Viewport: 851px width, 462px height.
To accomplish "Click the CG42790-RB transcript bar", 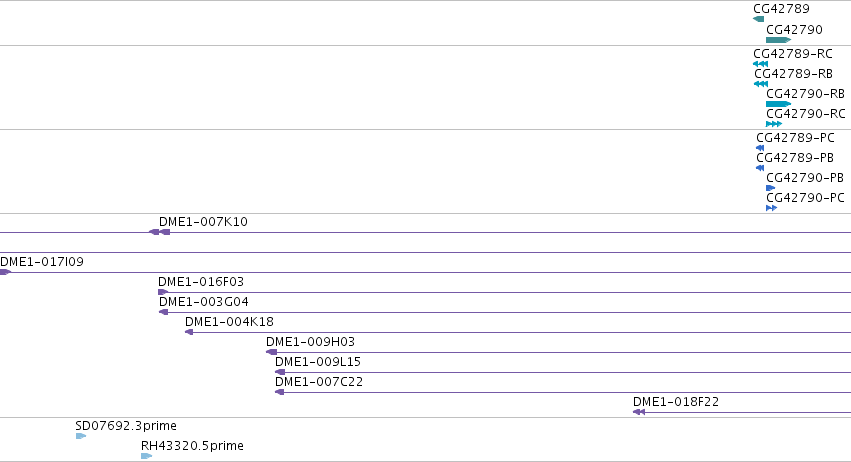I will coord(779,104).
